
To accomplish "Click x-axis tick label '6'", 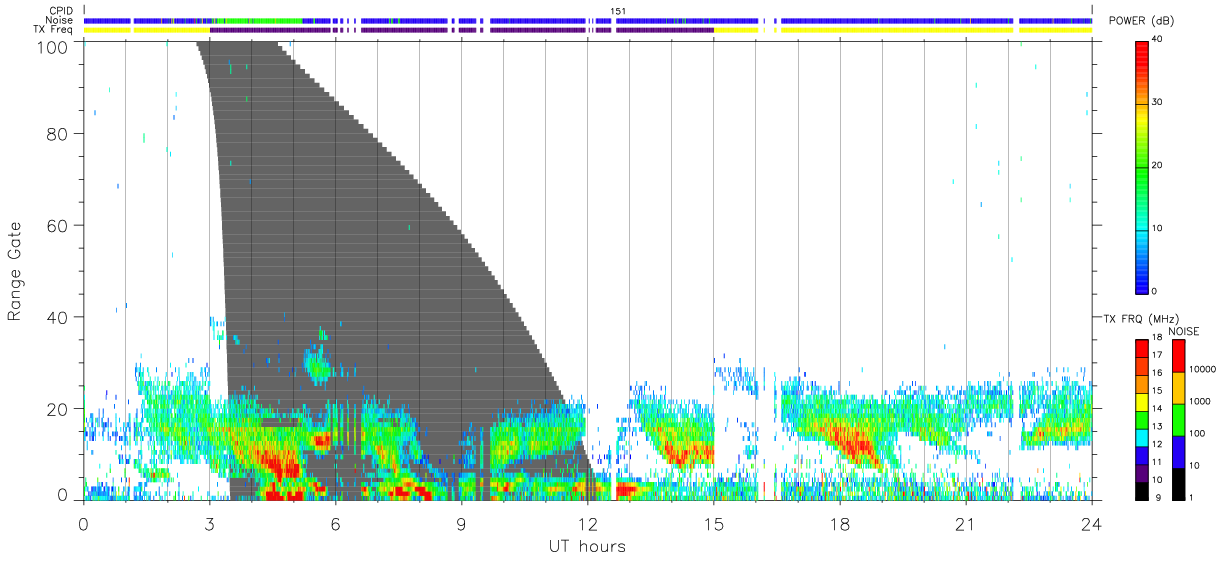I will click(335, 523).
